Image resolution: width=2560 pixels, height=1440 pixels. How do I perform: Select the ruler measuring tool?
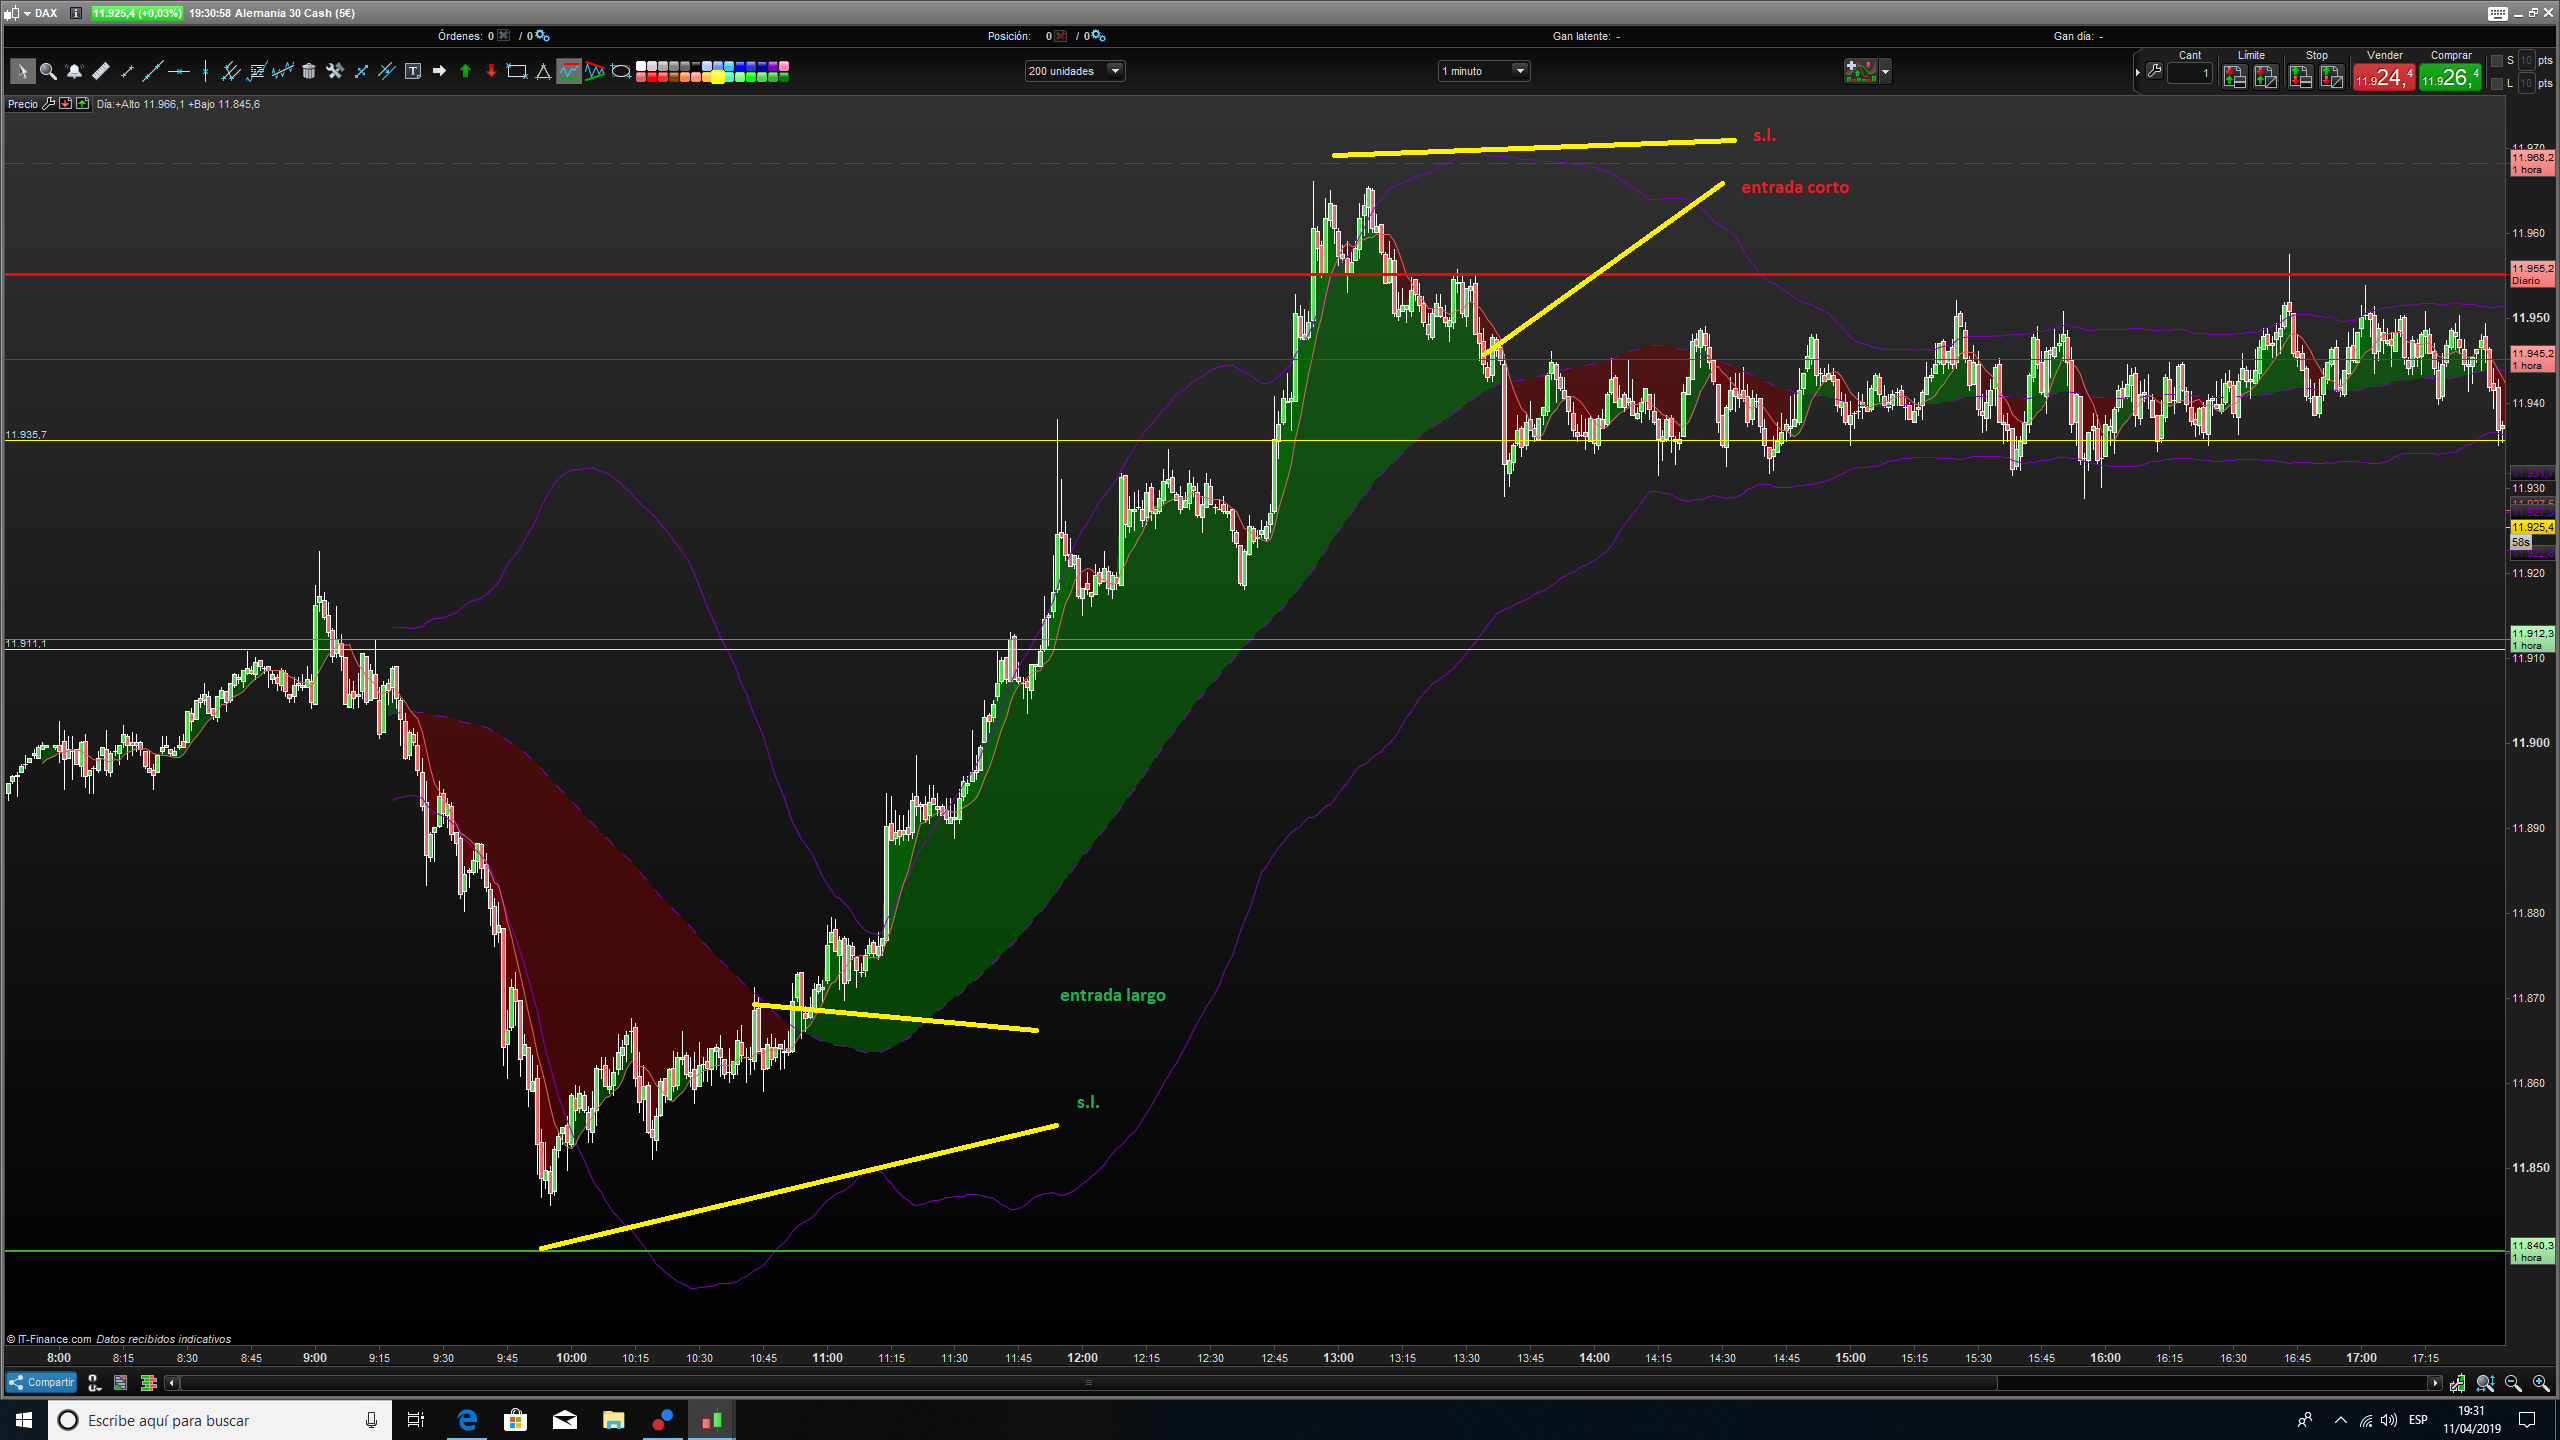tap(100, 71)
